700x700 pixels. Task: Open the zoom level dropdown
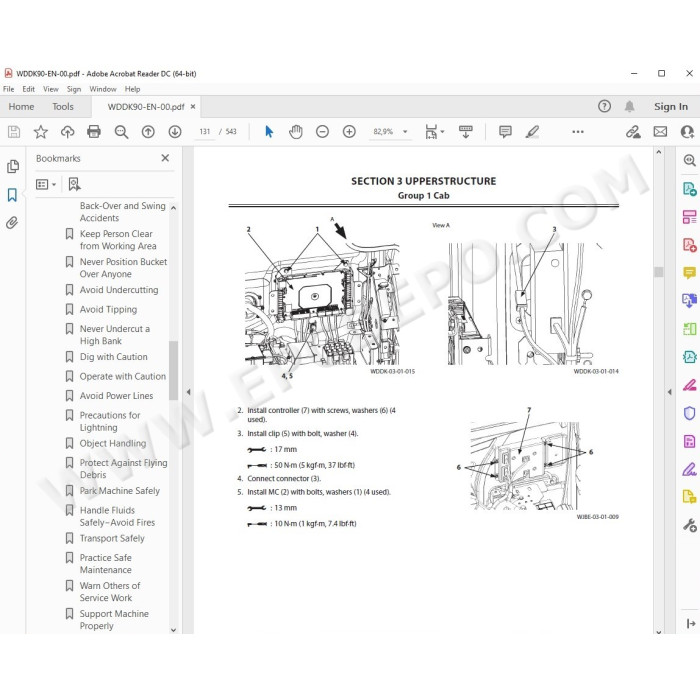[x=405, y=132]
